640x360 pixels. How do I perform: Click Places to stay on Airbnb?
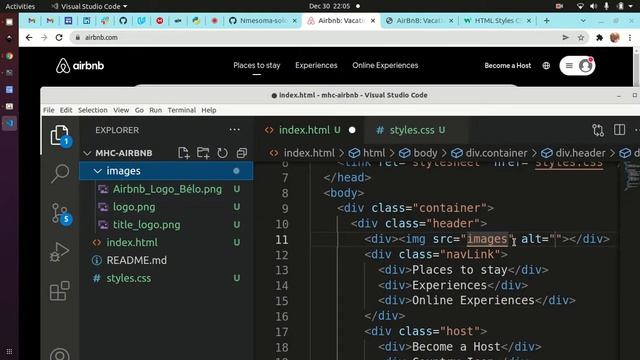(257, 65)
